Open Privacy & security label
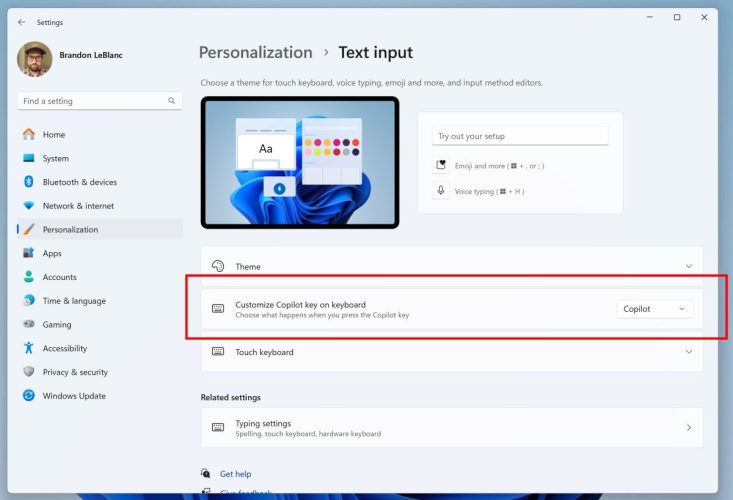The height and width of the screenshot is (500, 733). (75, 372)
